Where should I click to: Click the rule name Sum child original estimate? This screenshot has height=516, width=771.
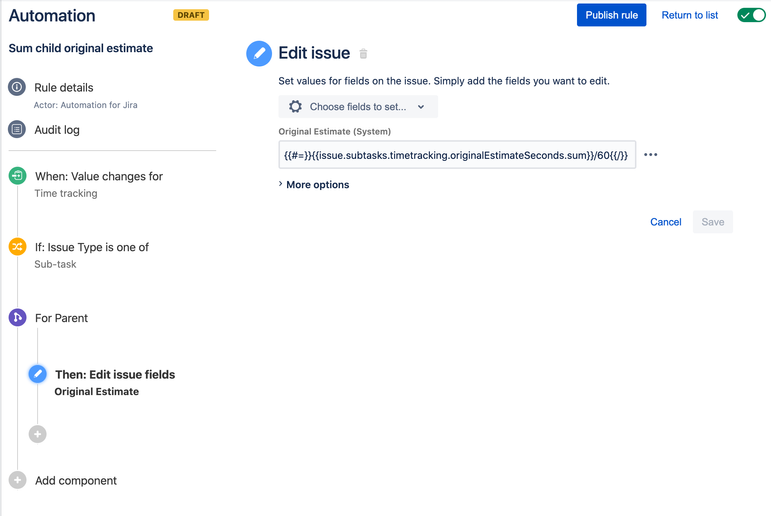(81, 48)
